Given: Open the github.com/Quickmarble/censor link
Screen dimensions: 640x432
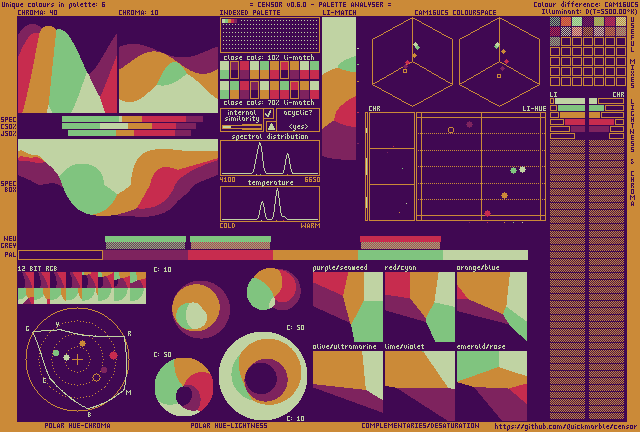Looking at the screenshot, I should pyautogui.click(x=565, y=426).
